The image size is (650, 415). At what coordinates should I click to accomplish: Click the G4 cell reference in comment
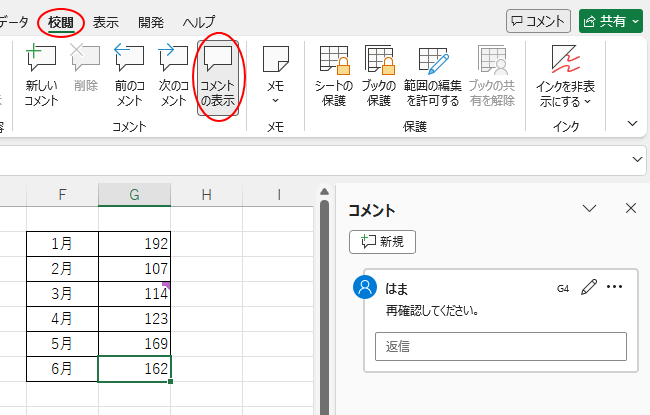coord(563,289)
